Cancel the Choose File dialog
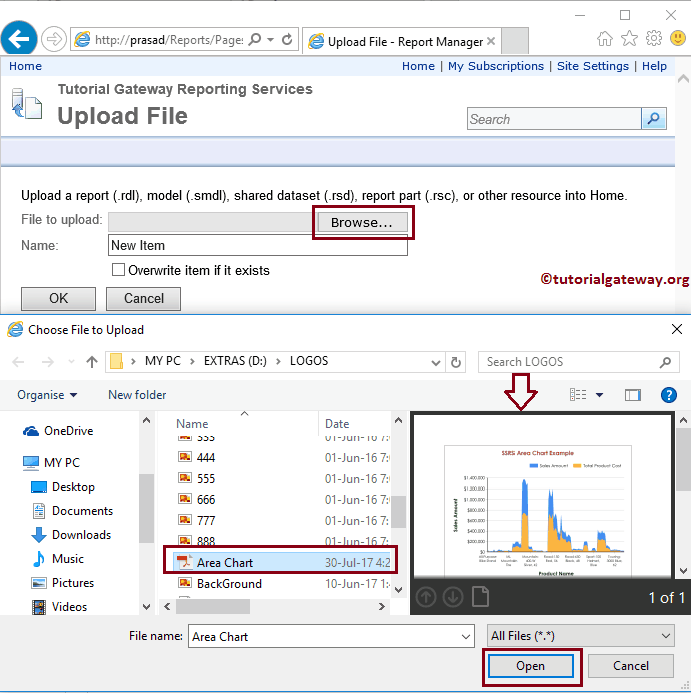This screenshot has width=691, height=693. (630, 666)
